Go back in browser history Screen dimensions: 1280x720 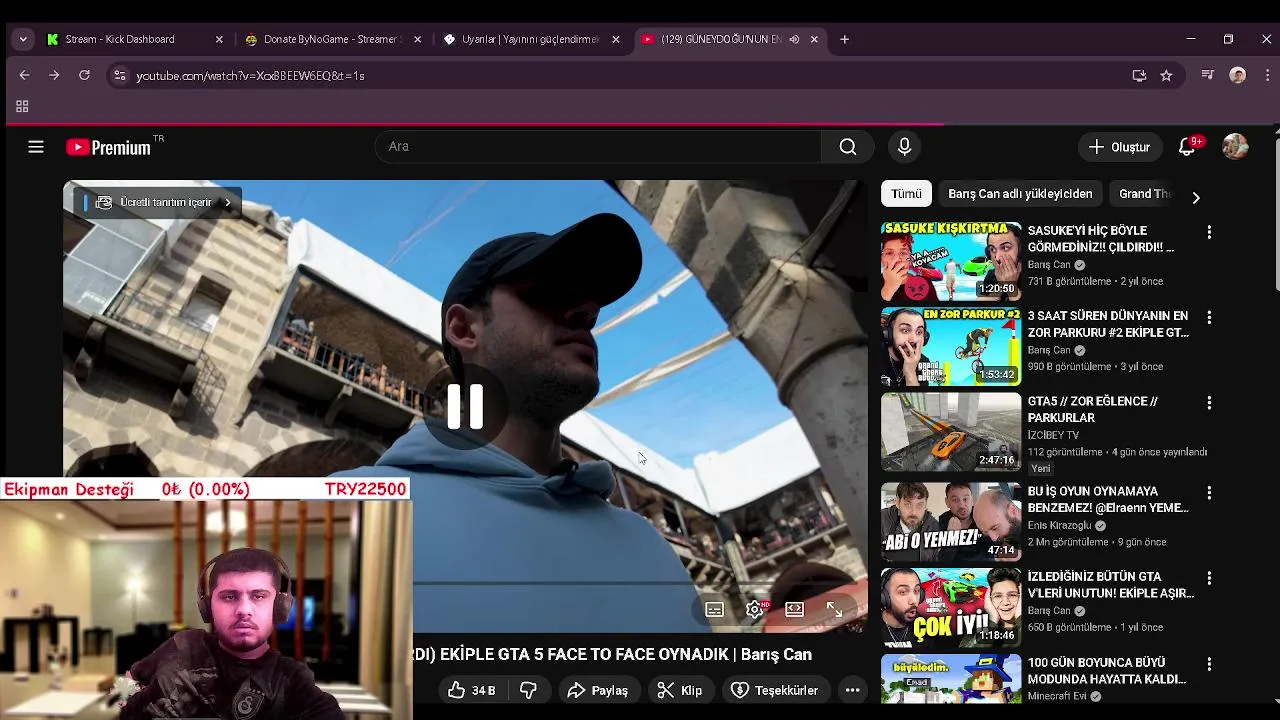point(25,75)
